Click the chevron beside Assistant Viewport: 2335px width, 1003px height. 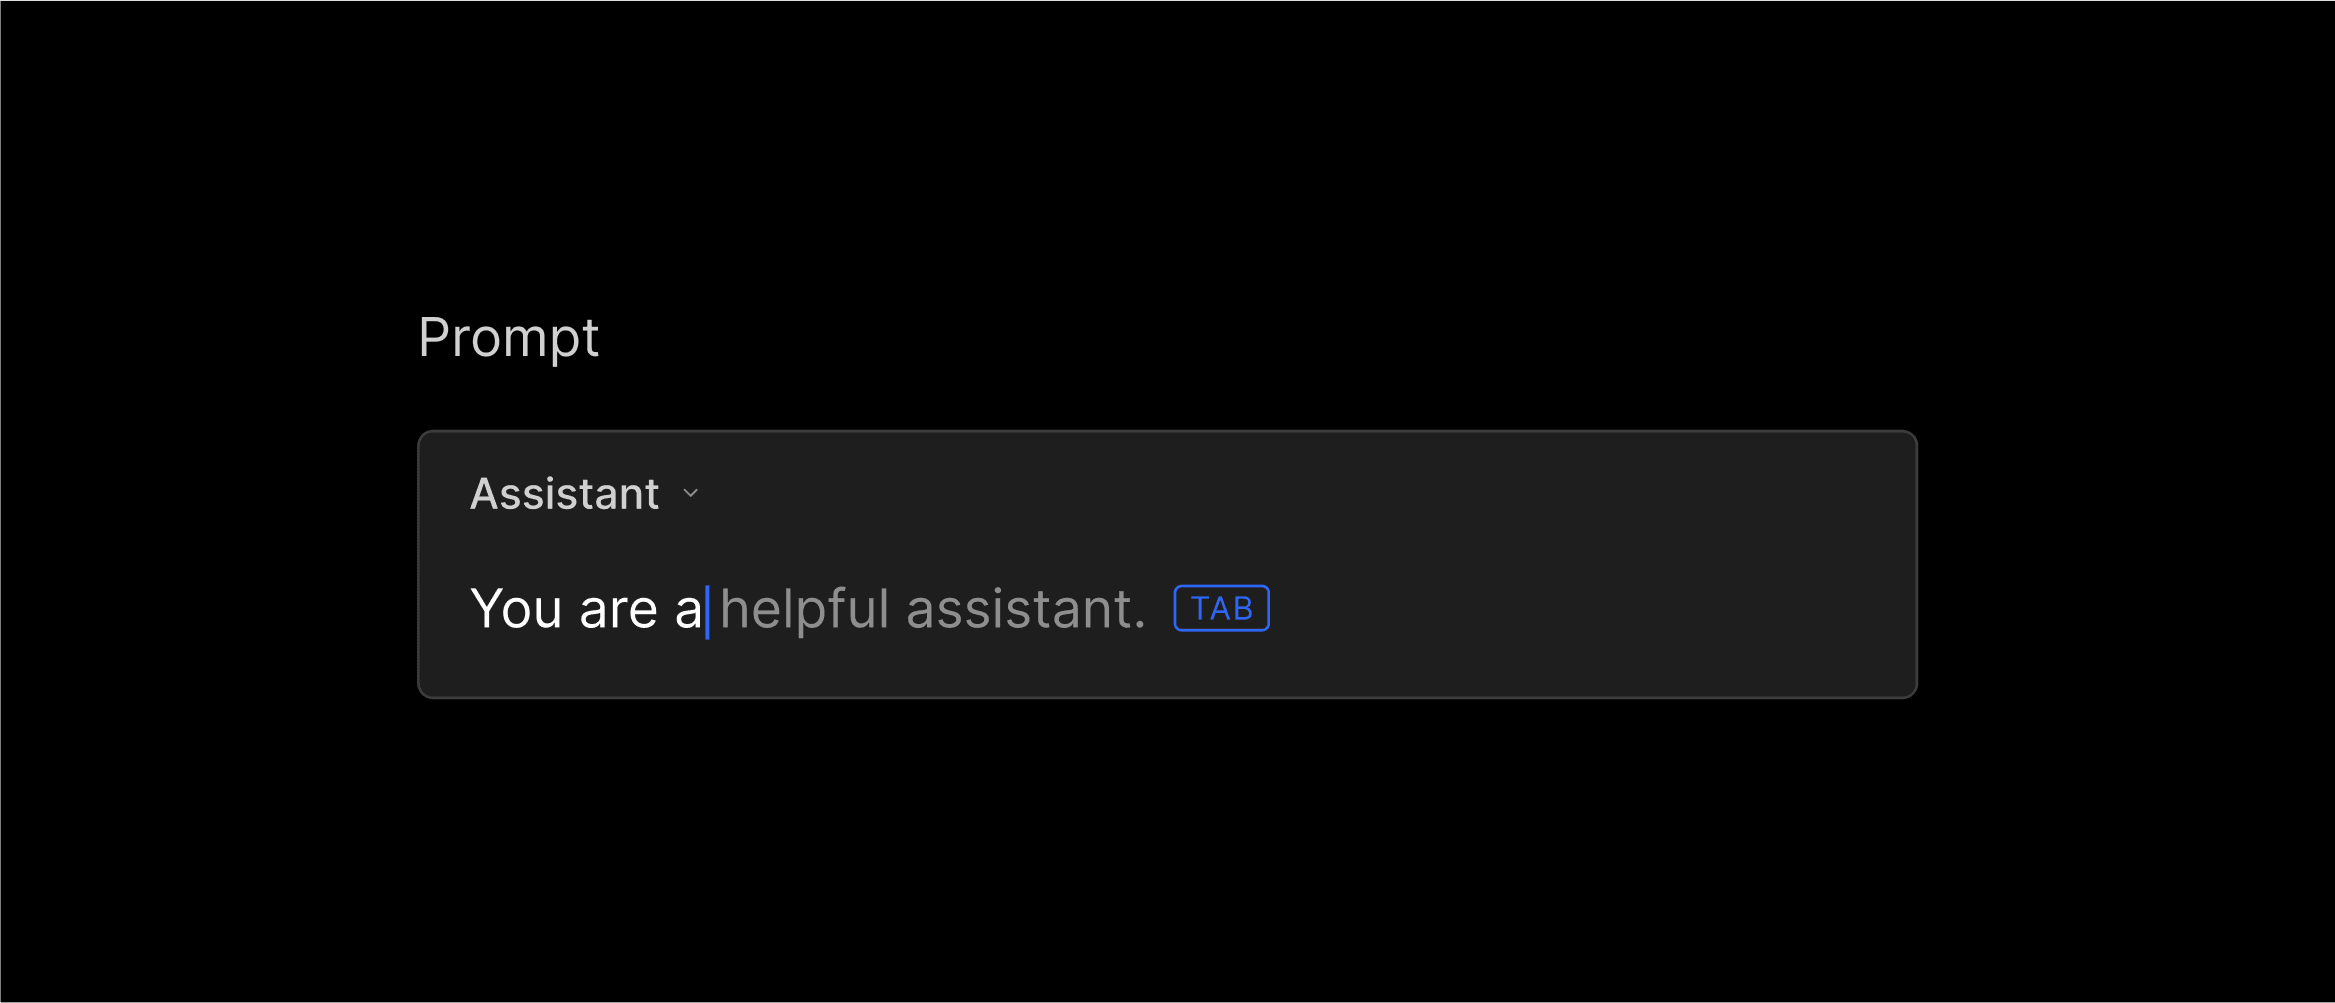[x=691, y=493]
